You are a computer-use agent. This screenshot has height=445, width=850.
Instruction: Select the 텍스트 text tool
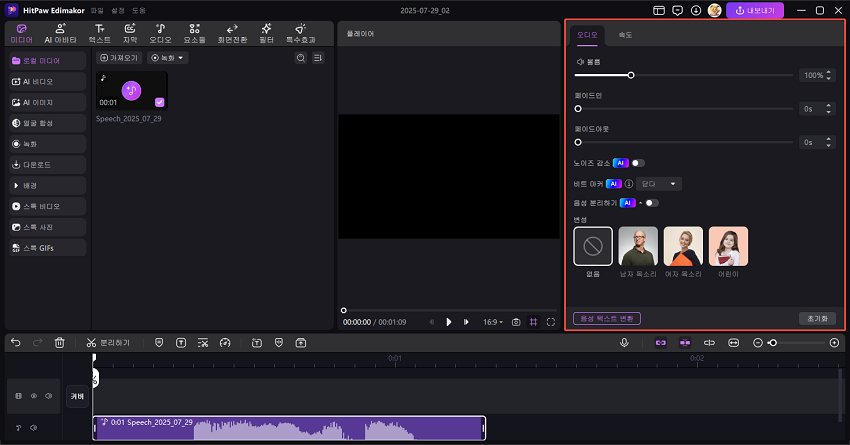pyautogui.click(x=100, y=34)
